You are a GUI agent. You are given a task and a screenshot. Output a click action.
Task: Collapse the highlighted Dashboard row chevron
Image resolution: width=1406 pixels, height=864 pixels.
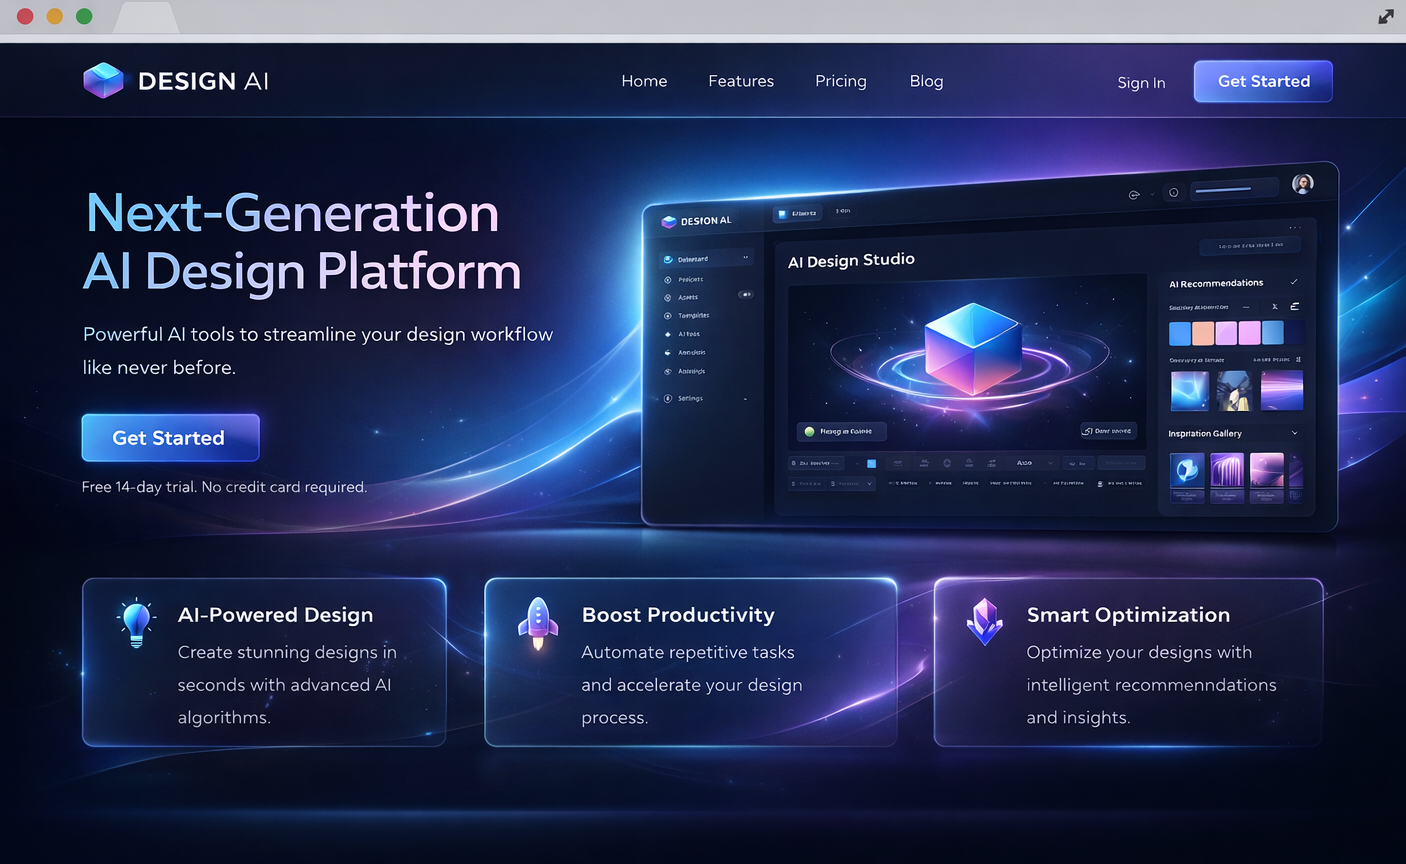[x=745, y=258]
